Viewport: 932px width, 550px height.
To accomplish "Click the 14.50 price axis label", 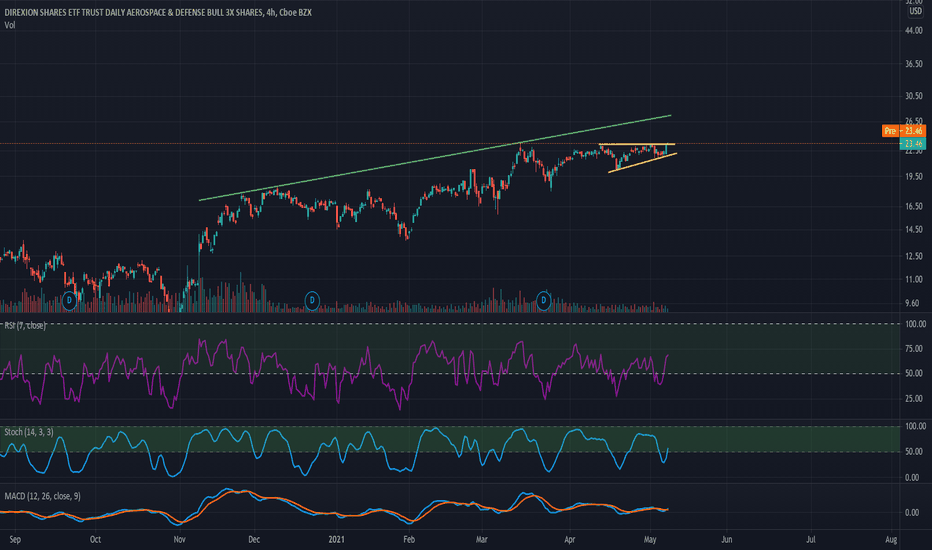I will (914, 230).
